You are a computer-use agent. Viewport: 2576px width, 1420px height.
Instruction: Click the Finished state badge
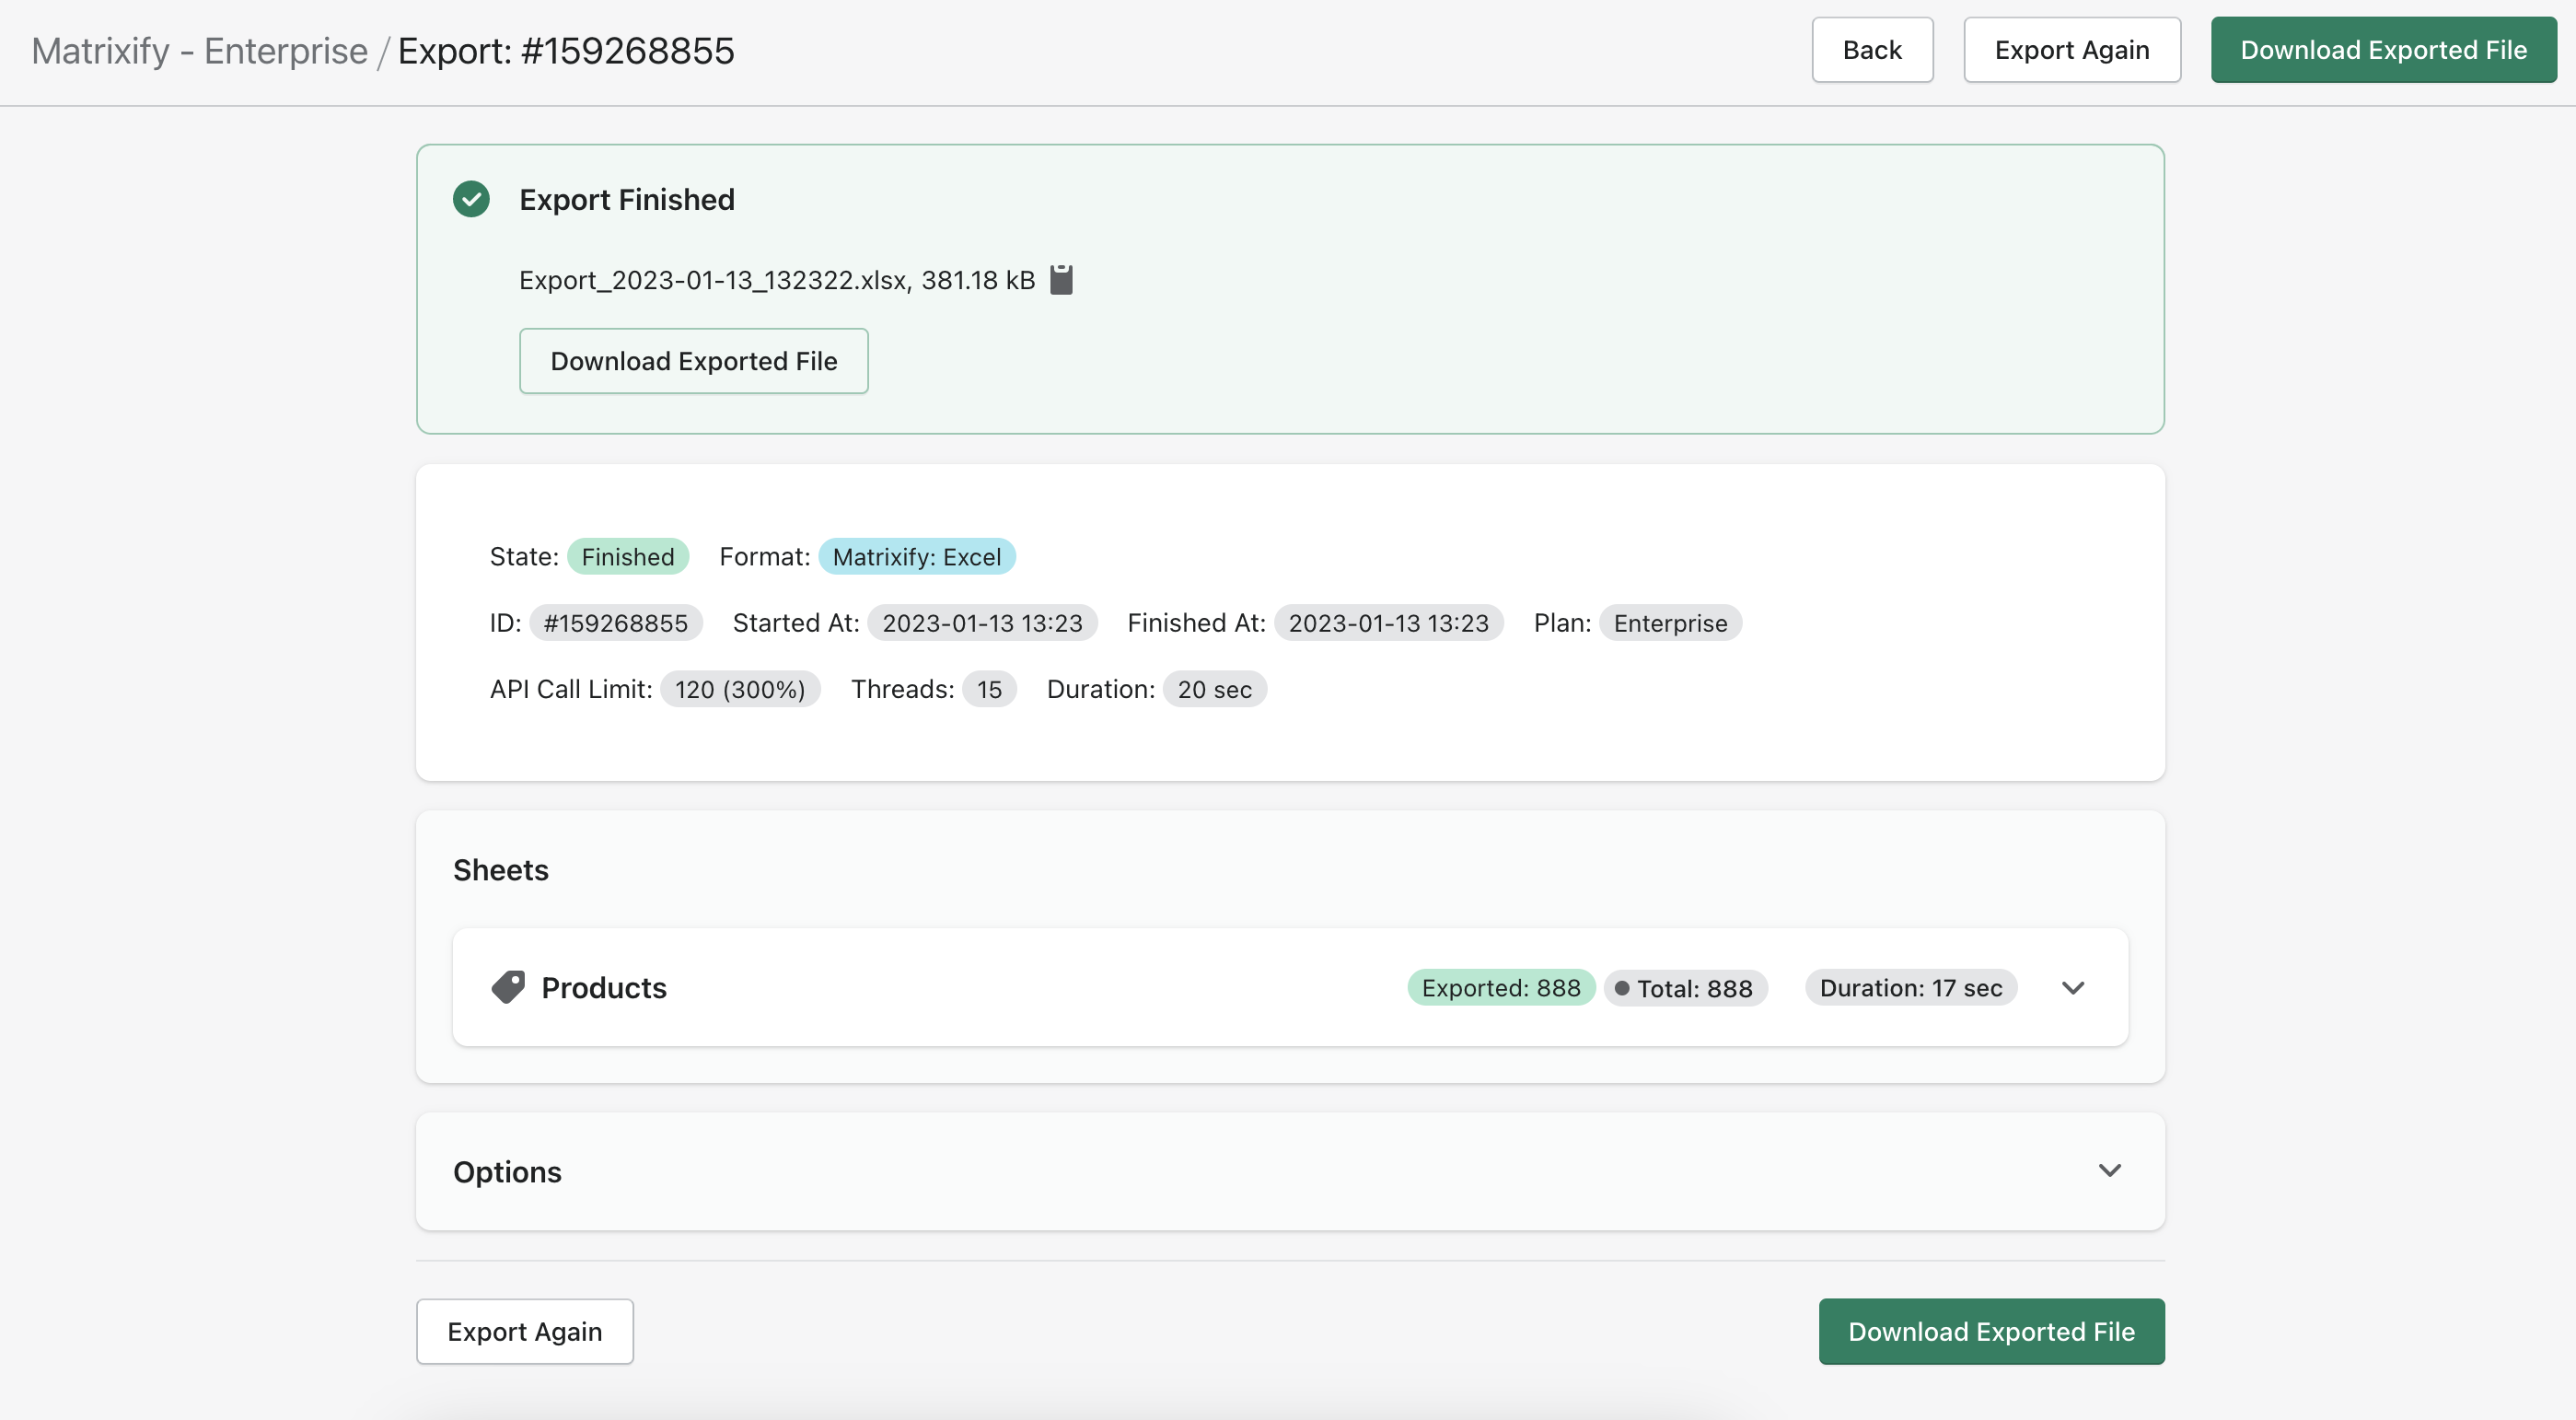tap(627, 557)
